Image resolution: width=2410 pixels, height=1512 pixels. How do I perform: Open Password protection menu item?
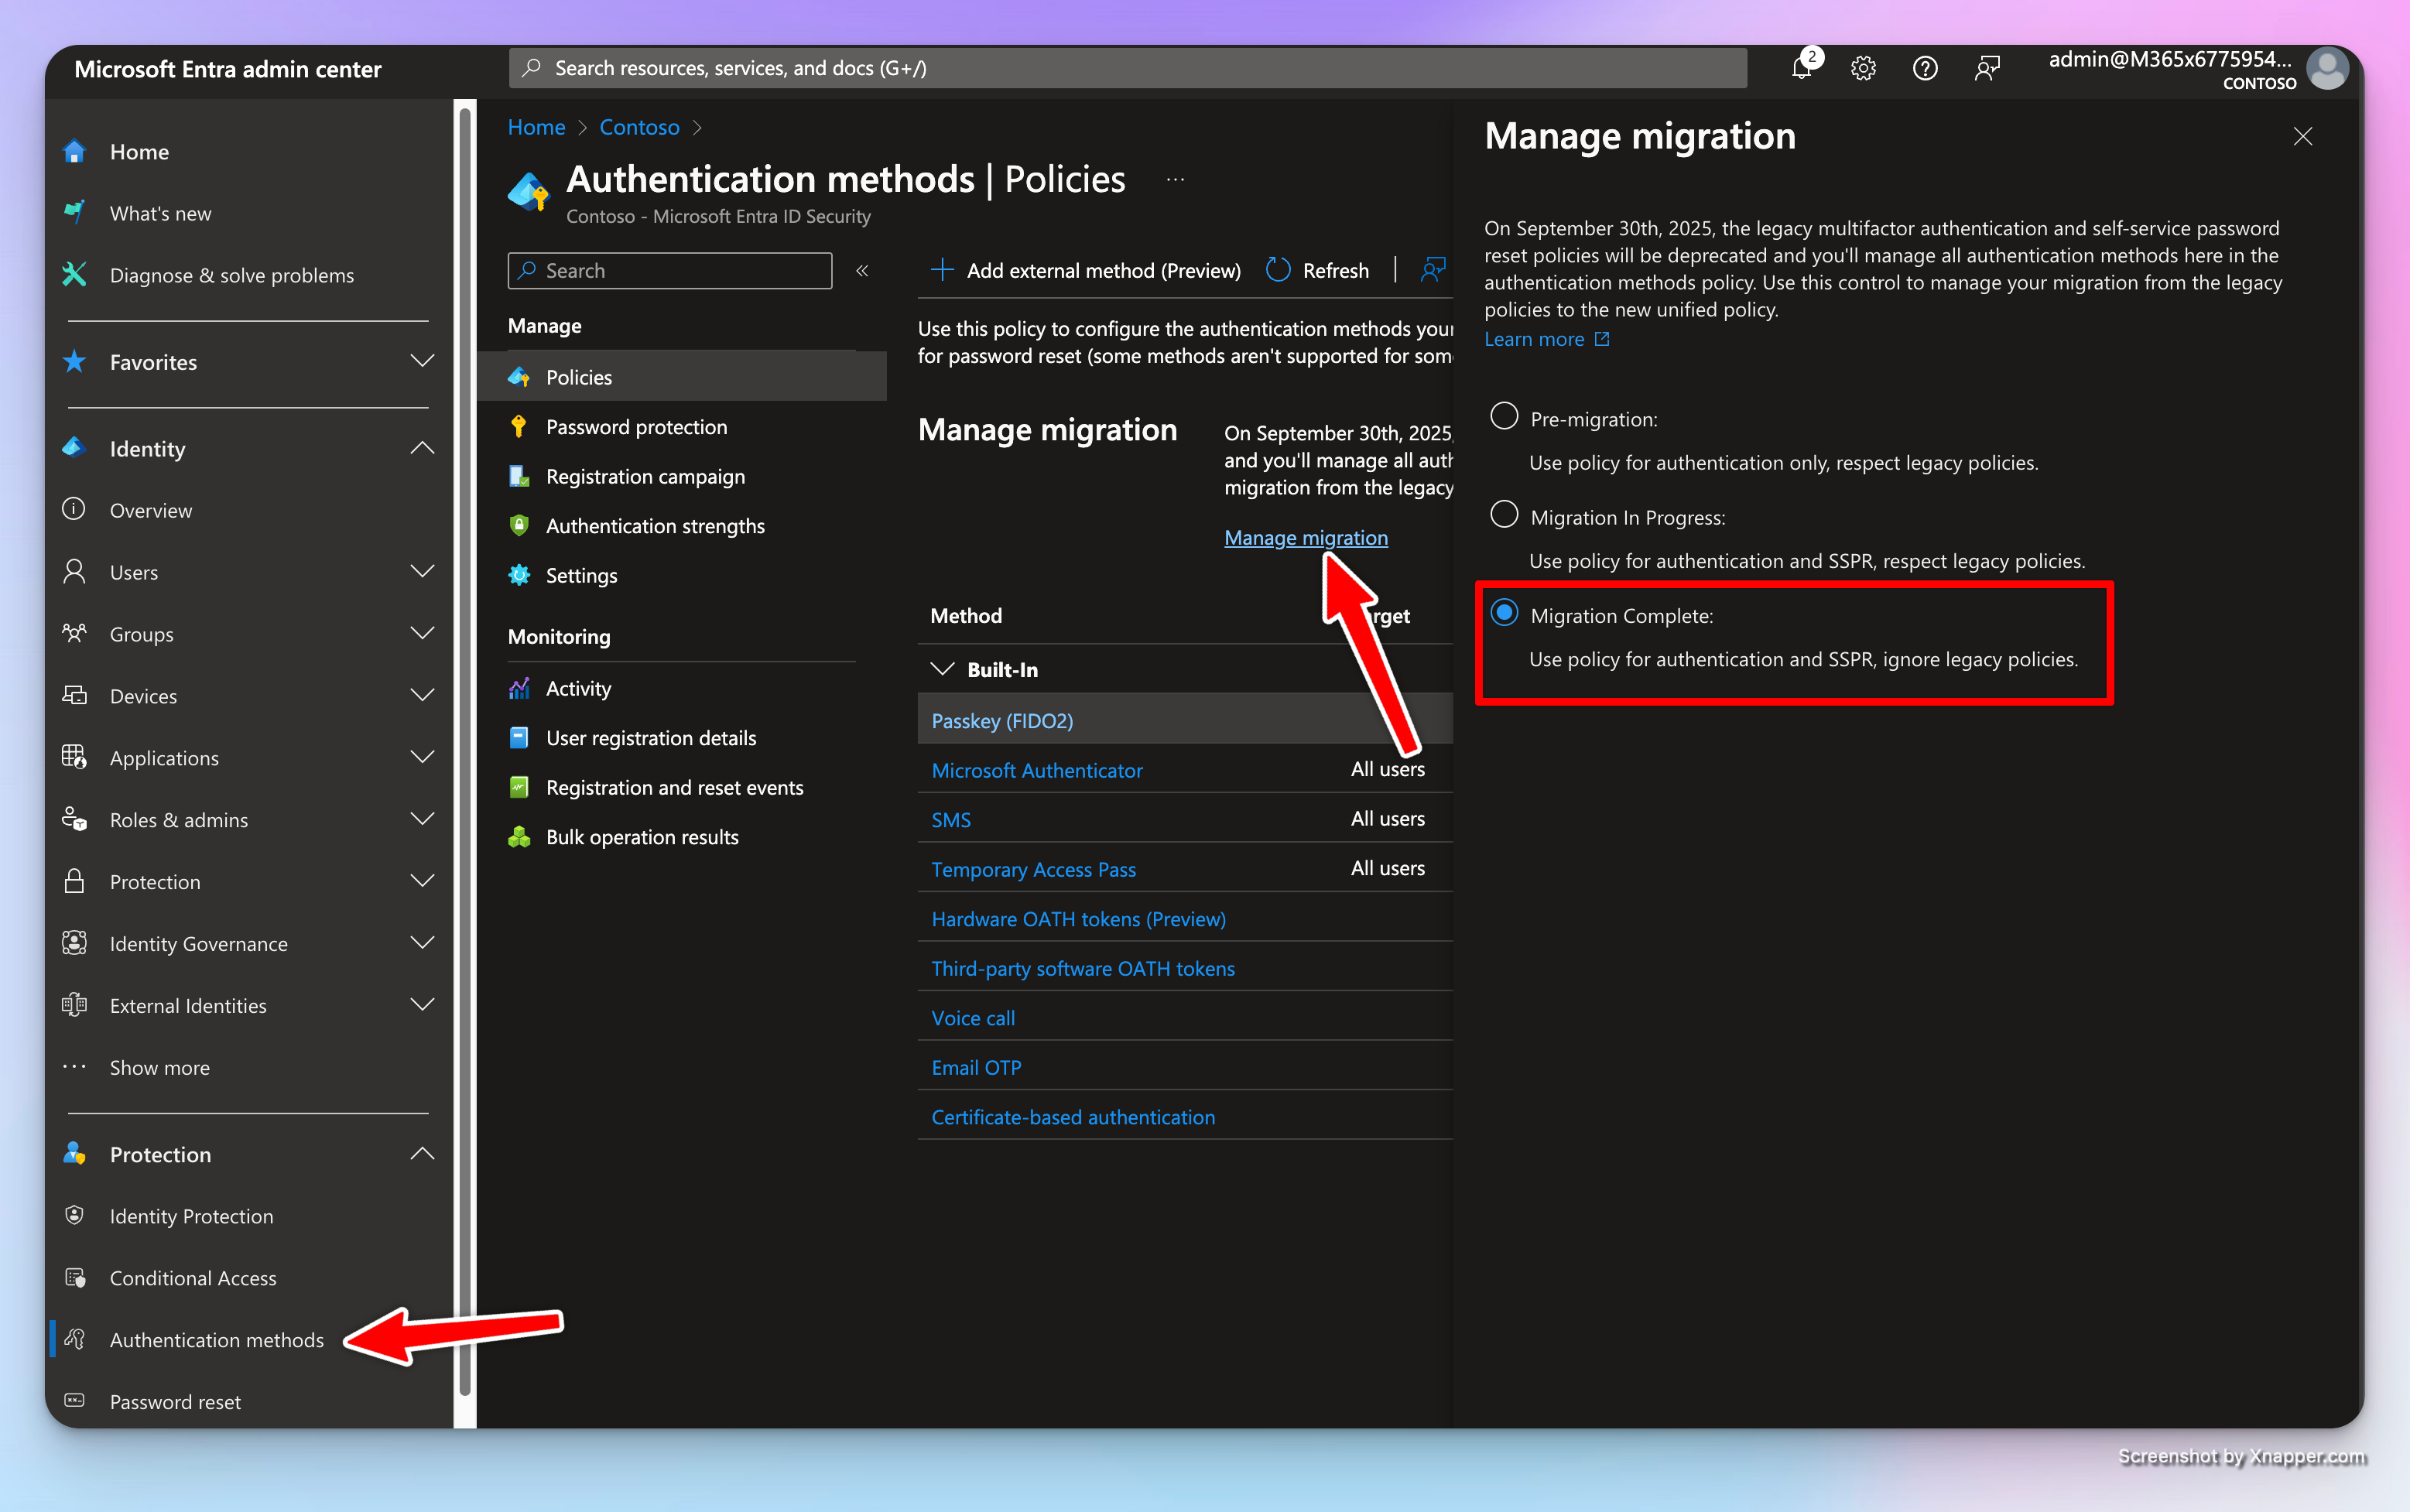(x=636, y=427)
